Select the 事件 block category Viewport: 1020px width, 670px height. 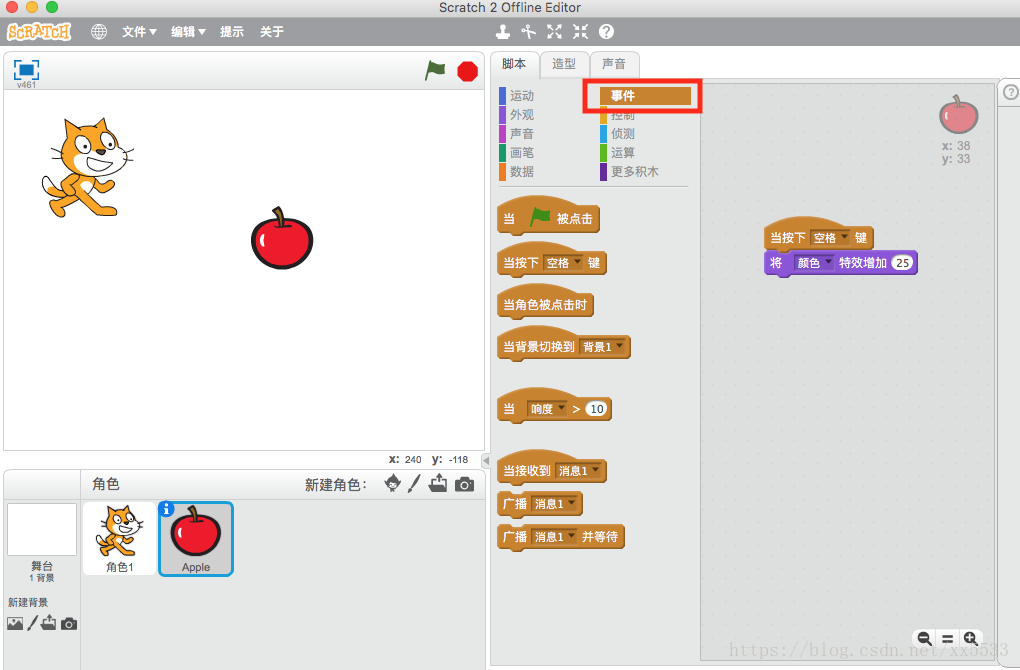(x=645, y=96)
